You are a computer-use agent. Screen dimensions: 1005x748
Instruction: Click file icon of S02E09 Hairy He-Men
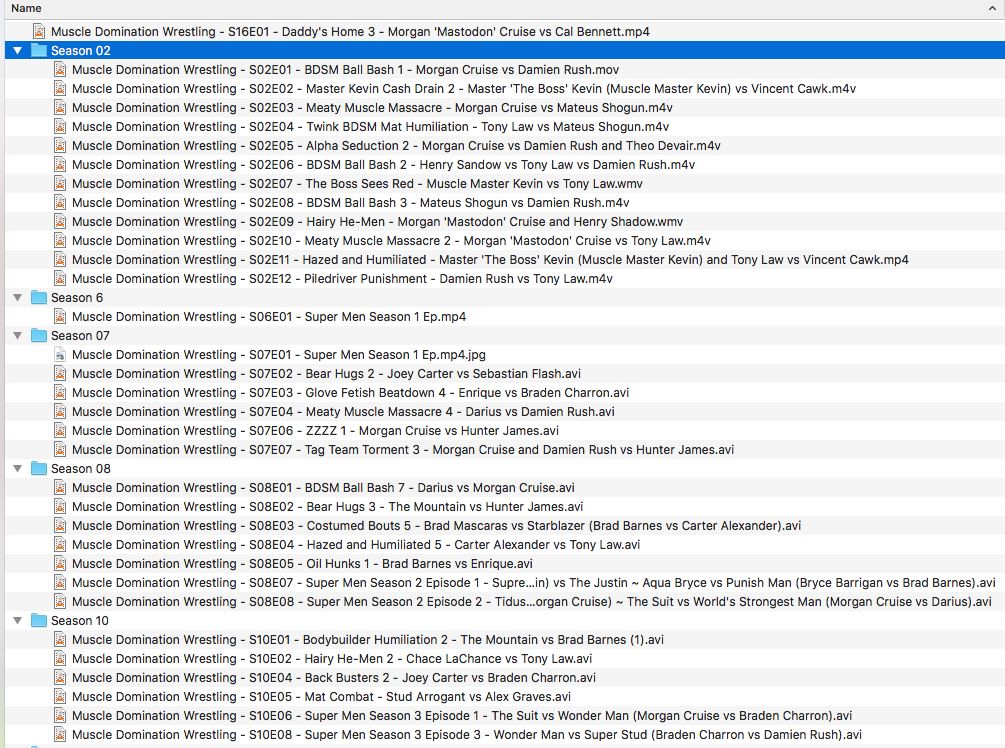pyautogui.click(x=60, y=222)
